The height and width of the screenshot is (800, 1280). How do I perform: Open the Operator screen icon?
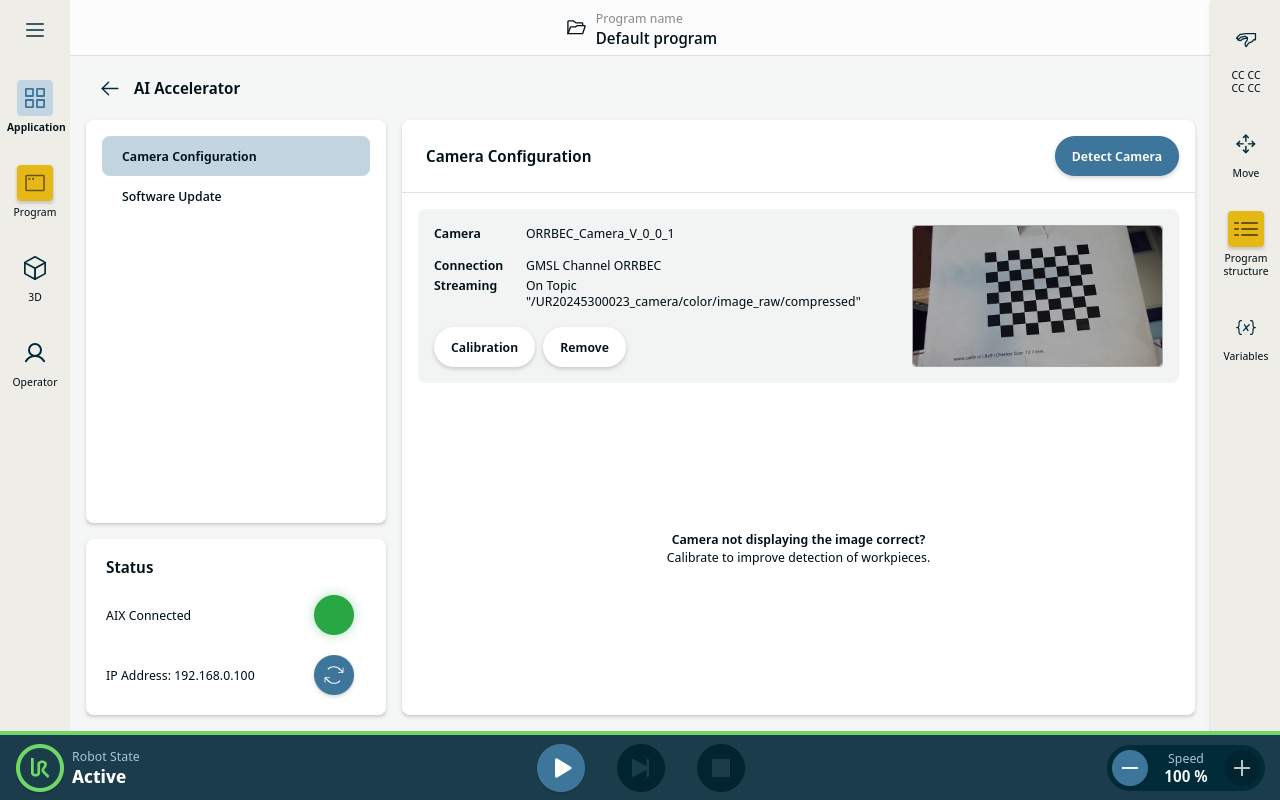[x=35, y=353]
